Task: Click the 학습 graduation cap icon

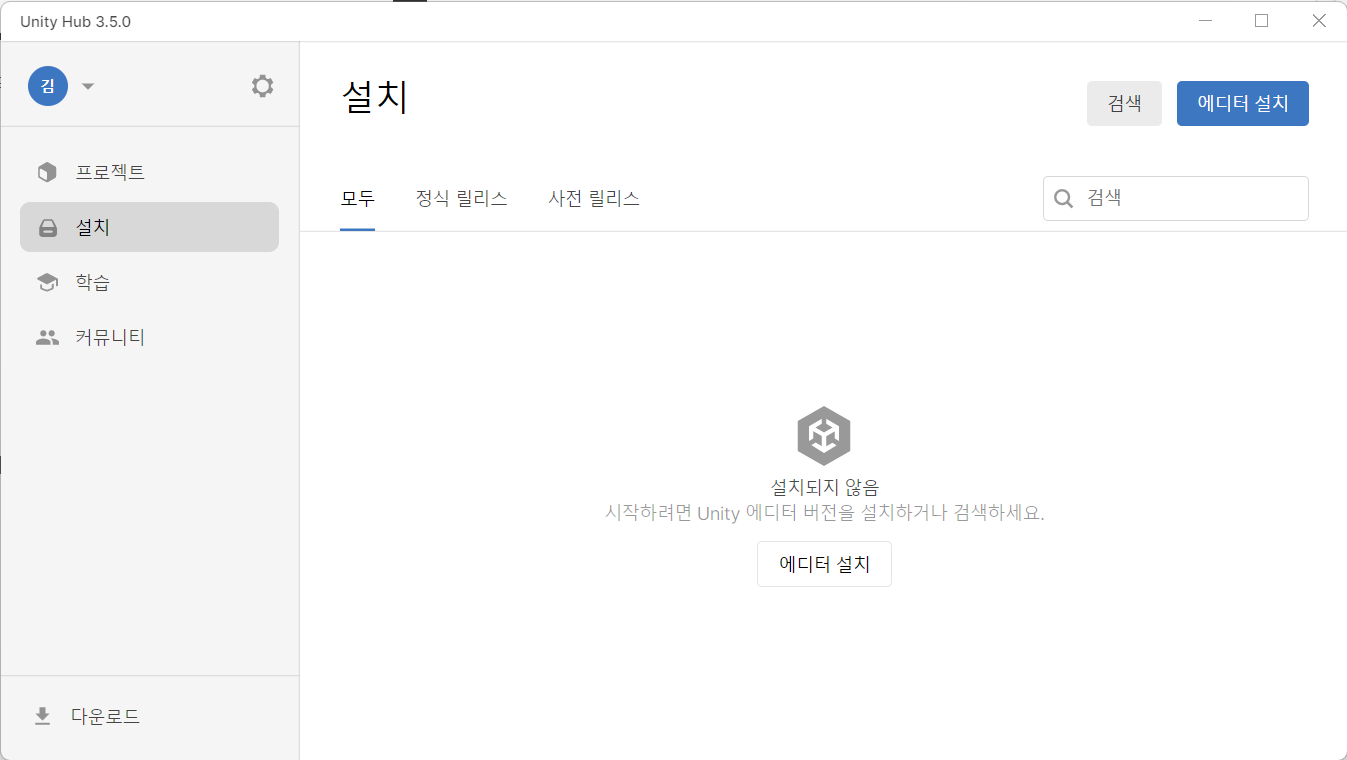Action: (x=47, y=283)
